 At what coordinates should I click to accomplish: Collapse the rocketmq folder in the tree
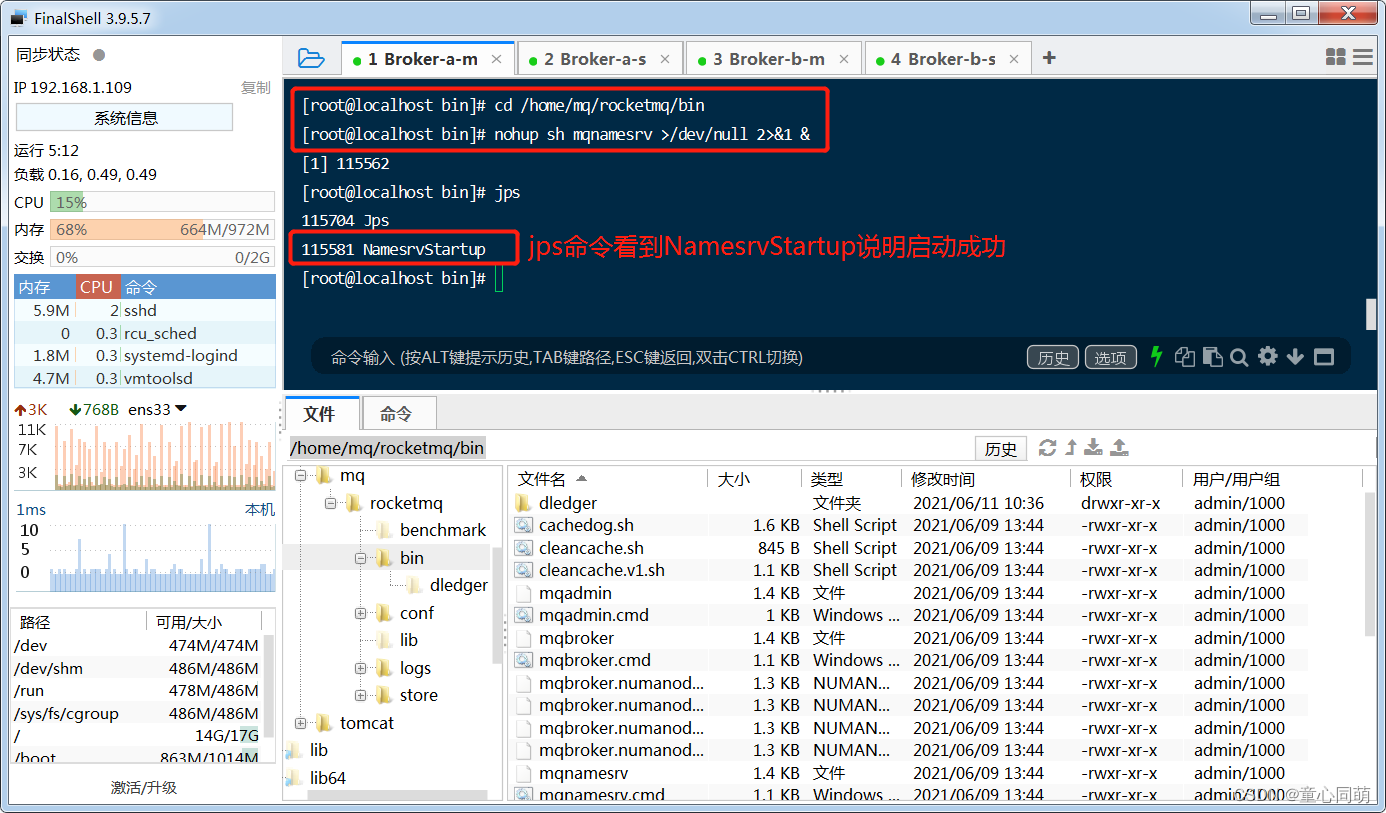coord(330,502)
